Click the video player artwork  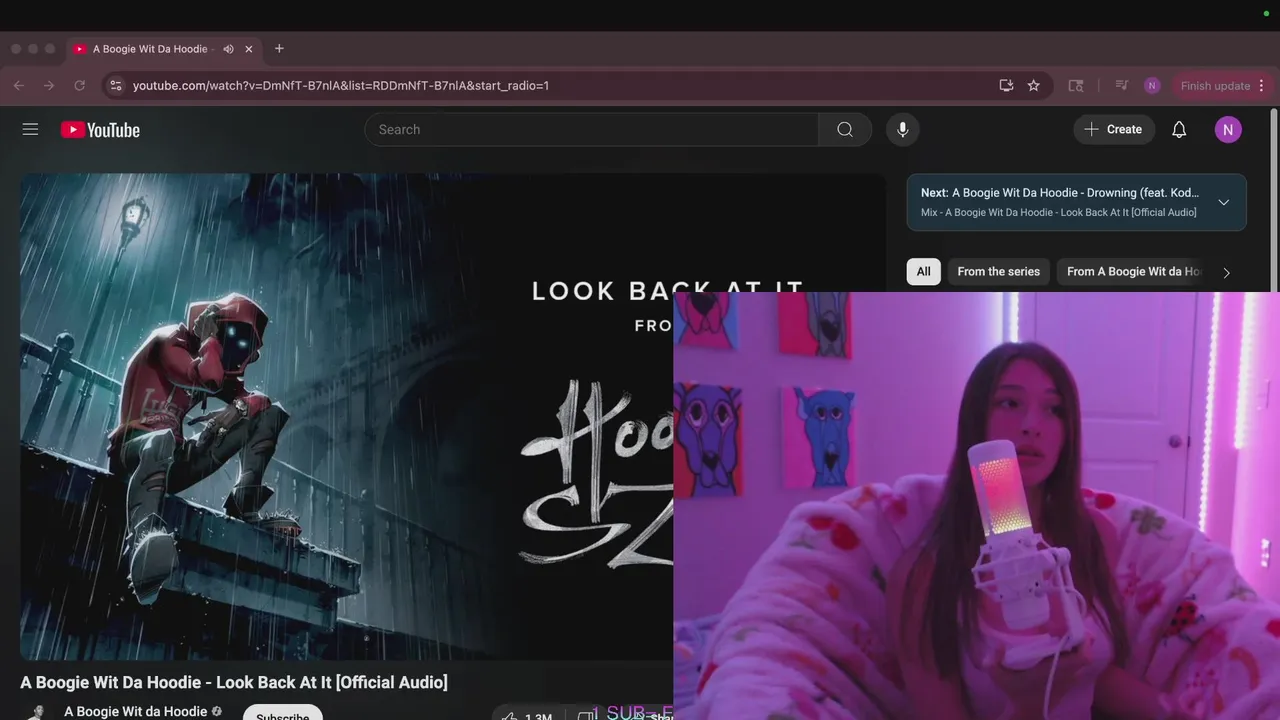click(x=347, y=417)
